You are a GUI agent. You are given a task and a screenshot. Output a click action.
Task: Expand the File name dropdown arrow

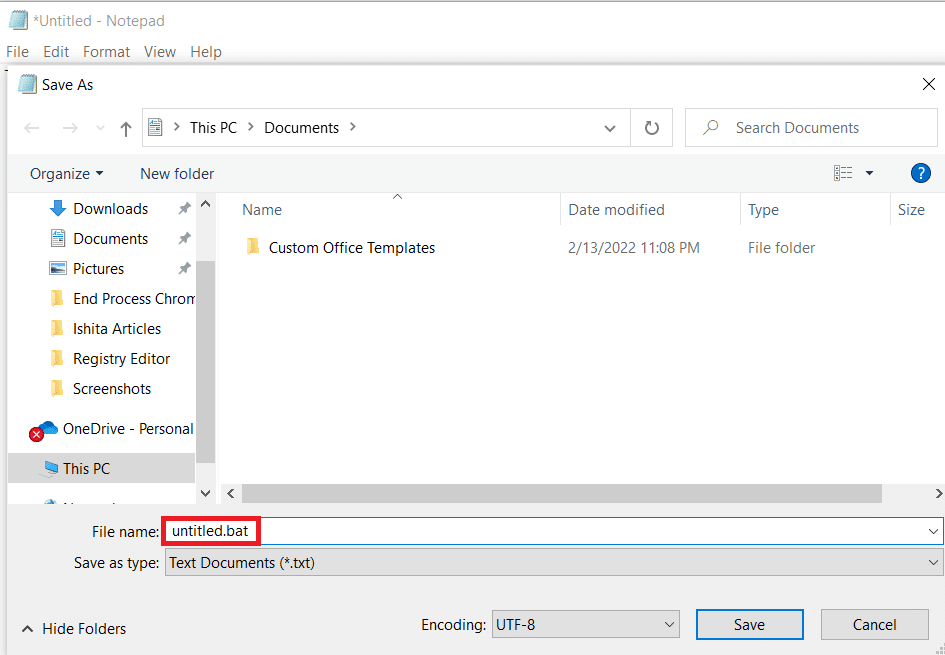(934, 531)
